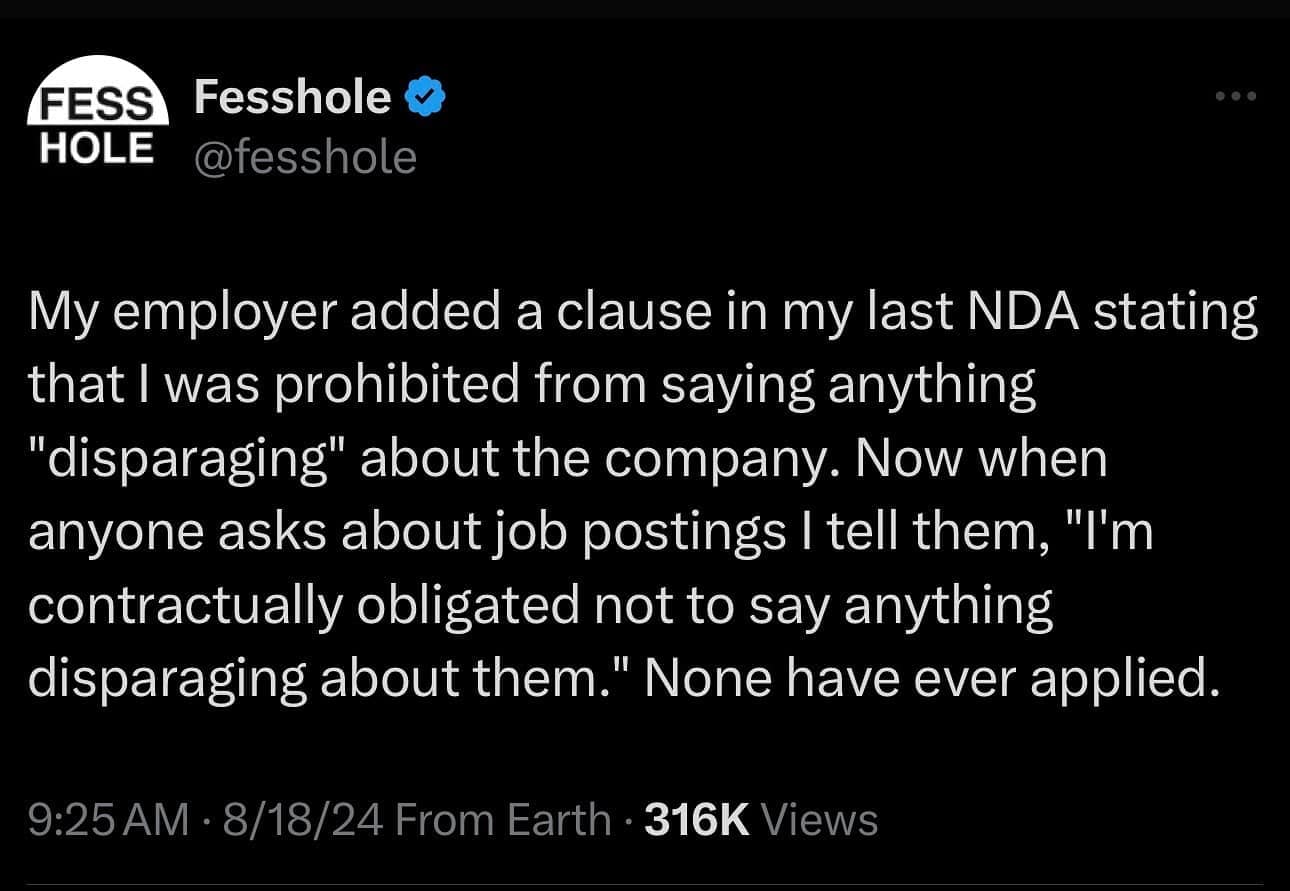The height and width of the screenshot is (891, 1290).
Task: Click the From Earth location label
Action: tap(503, 820)
